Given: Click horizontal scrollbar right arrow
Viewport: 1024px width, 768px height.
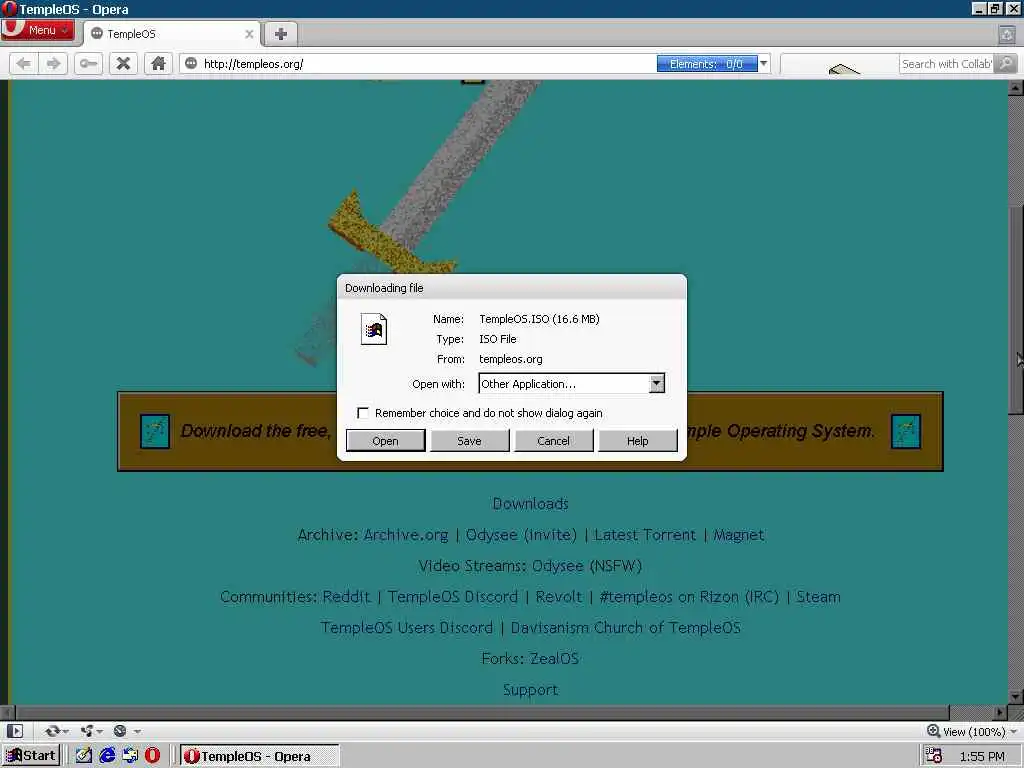Looking at the screenshot, I should (x=1000, y=712).
